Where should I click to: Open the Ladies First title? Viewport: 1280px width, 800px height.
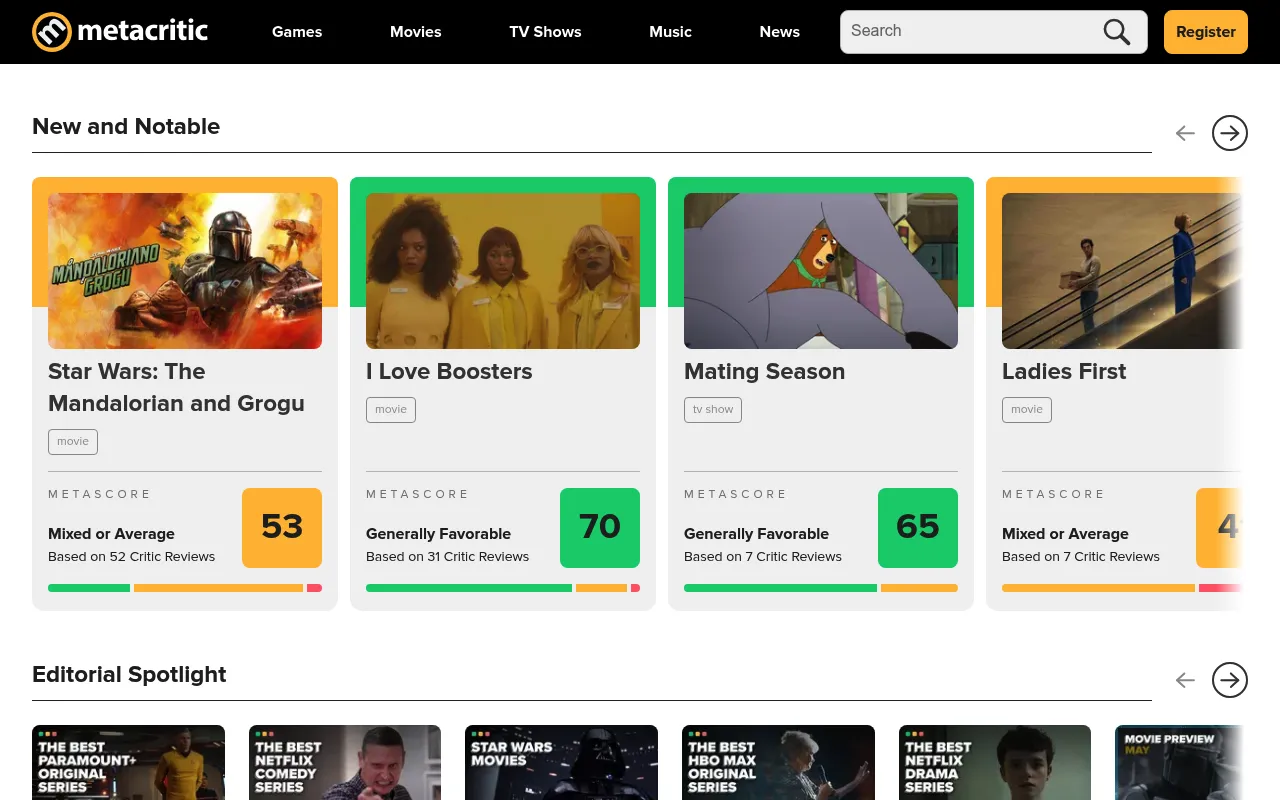click(1064, 371)
